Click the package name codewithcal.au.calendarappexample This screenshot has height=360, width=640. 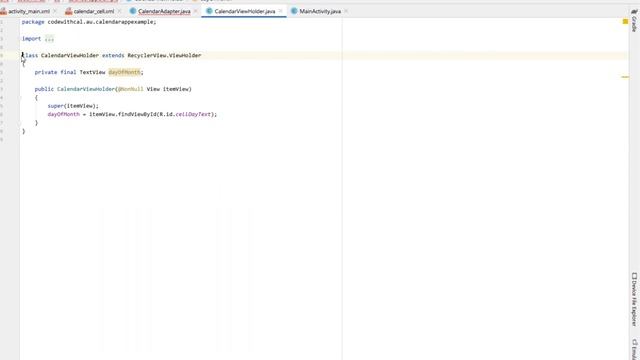point(100,22)
